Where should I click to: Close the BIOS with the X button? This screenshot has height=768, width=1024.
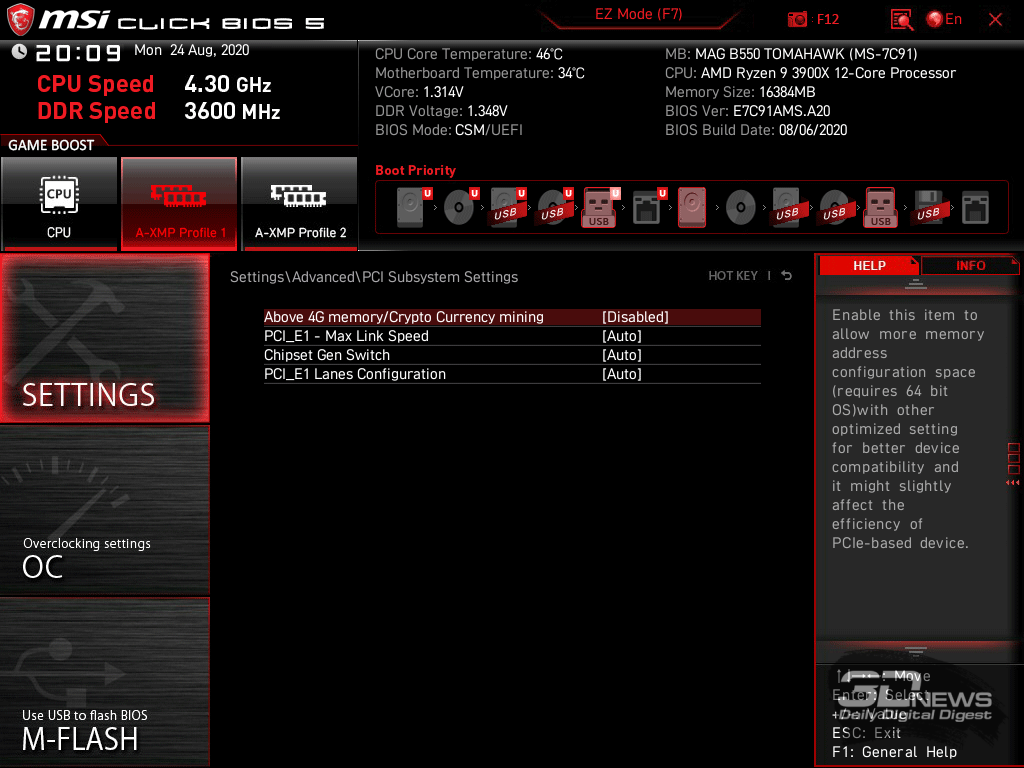pyautogui.click(x=995, y=20)
